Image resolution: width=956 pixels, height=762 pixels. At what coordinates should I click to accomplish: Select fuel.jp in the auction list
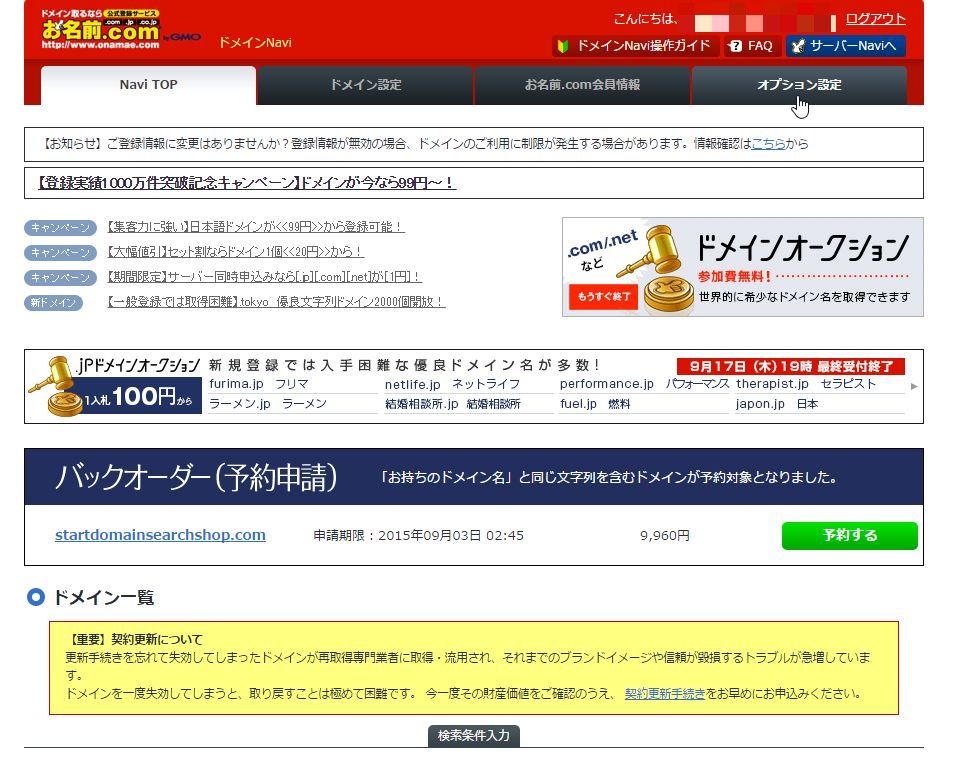pos(578,404)
